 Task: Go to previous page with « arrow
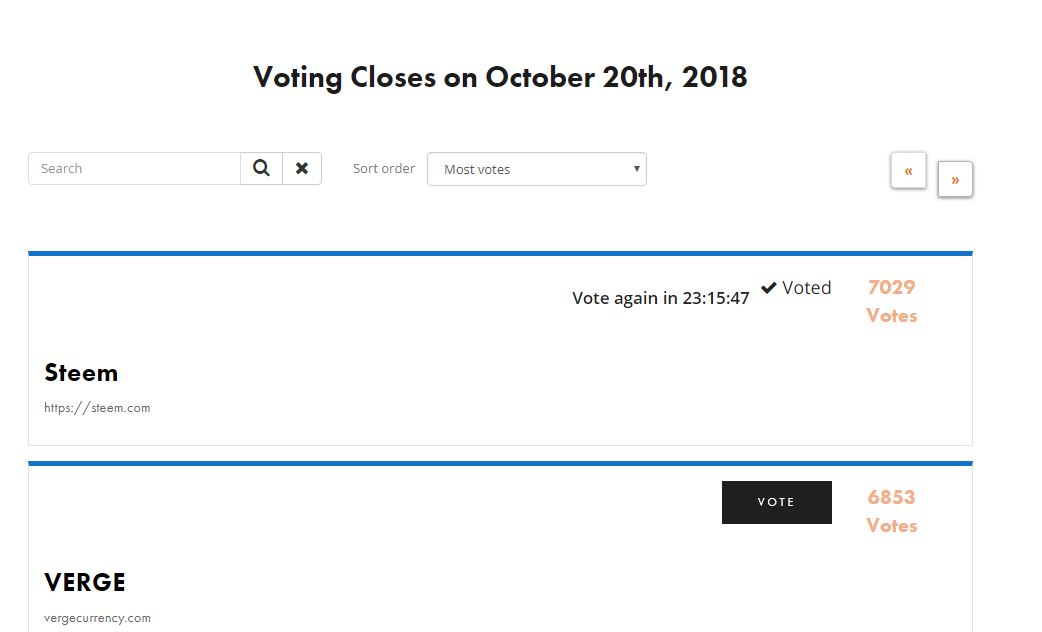(908, 171)
